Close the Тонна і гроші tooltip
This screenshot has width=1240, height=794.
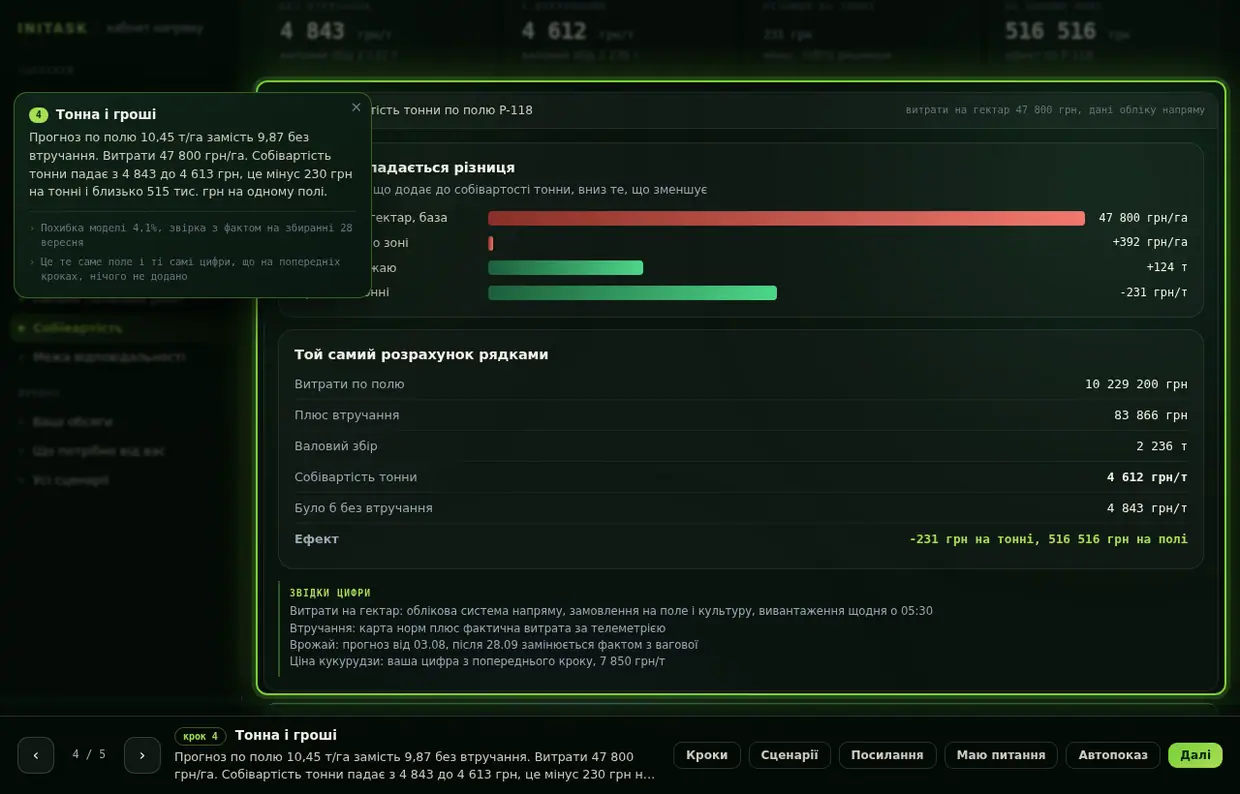point(356,108)
